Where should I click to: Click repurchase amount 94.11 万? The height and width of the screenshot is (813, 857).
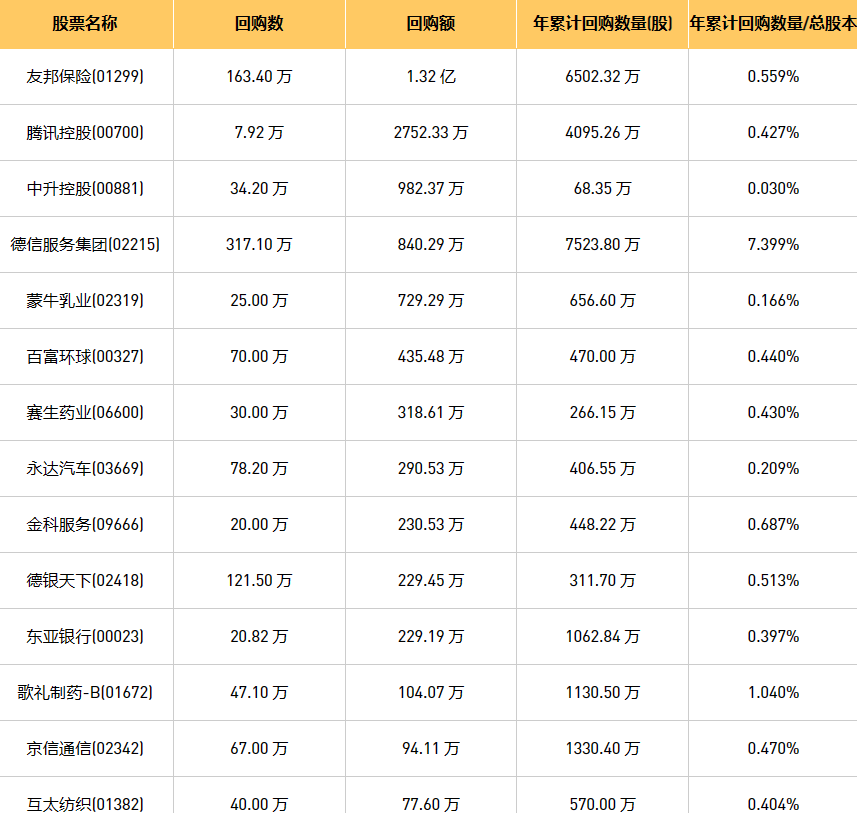(431, 748)
